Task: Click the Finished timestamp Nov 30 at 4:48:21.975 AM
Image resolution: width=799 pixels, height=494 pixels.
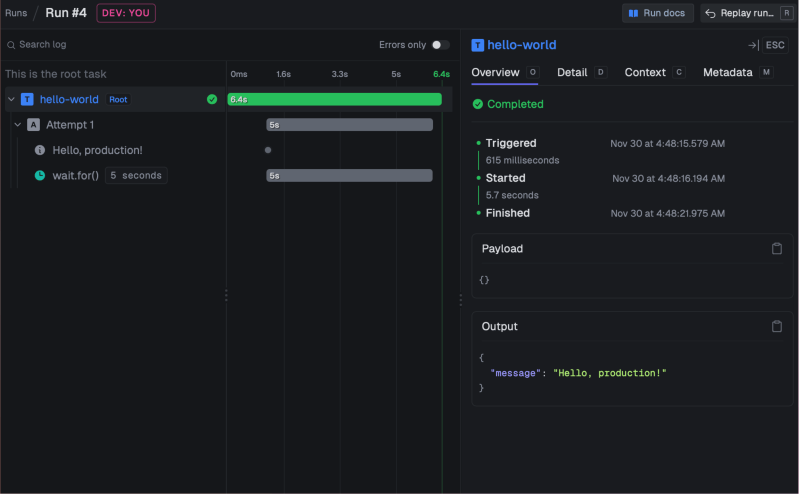Action: (x=668, y=214)
